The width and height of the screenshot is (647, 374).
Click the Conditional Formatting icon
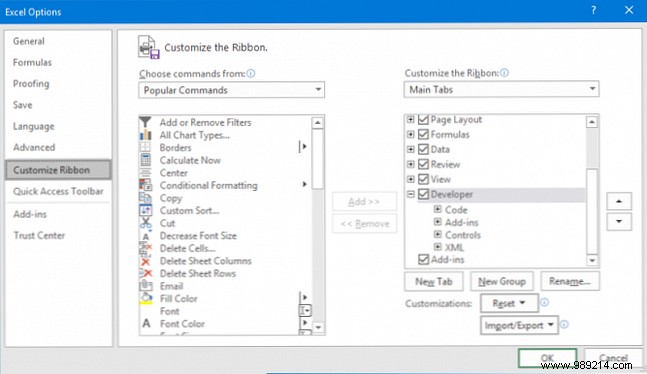coord(145,185)
